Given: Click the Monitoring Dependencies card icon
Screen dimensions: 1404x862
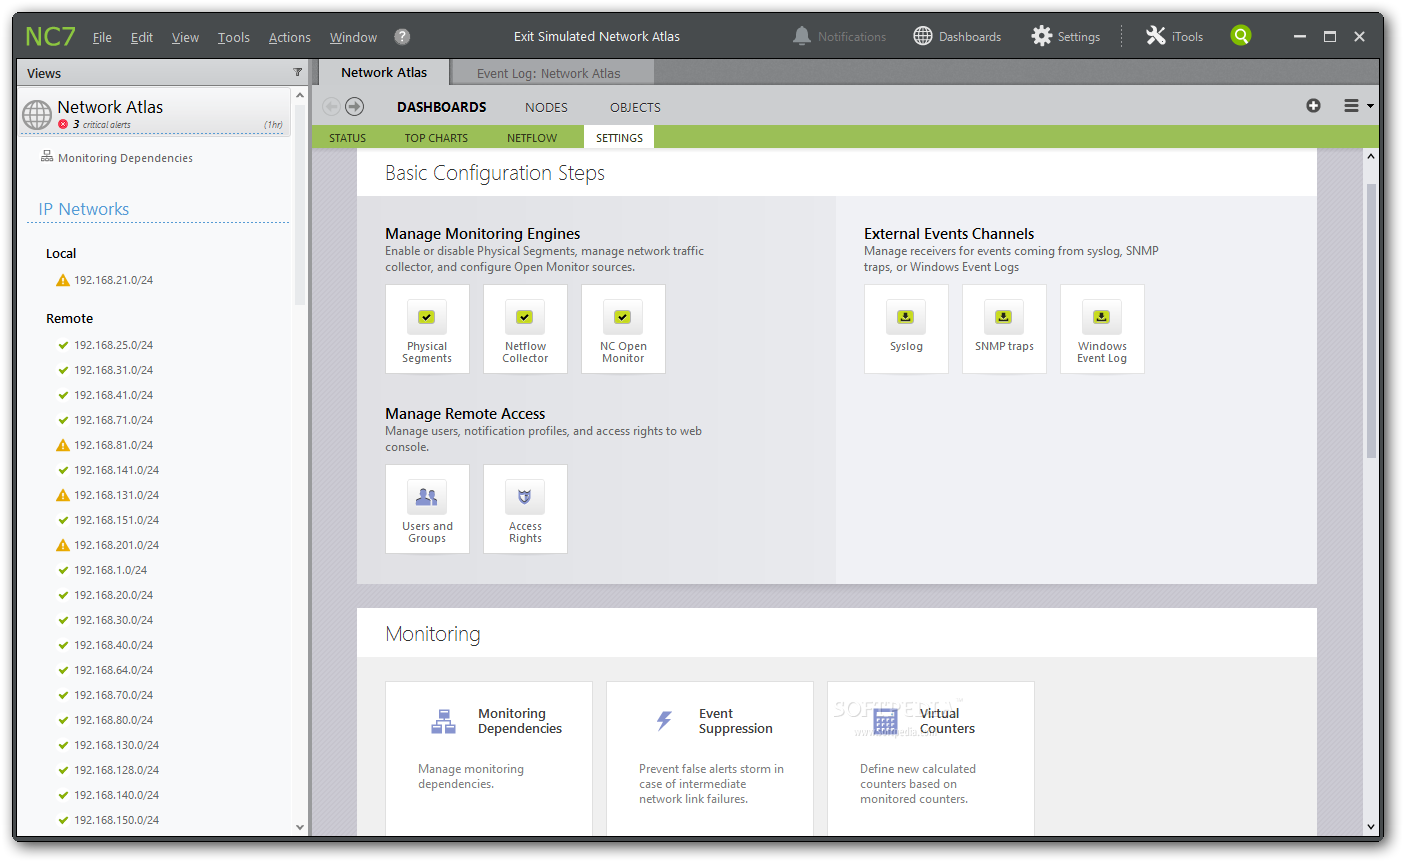Looking at the screenshot, I should 443,721.
